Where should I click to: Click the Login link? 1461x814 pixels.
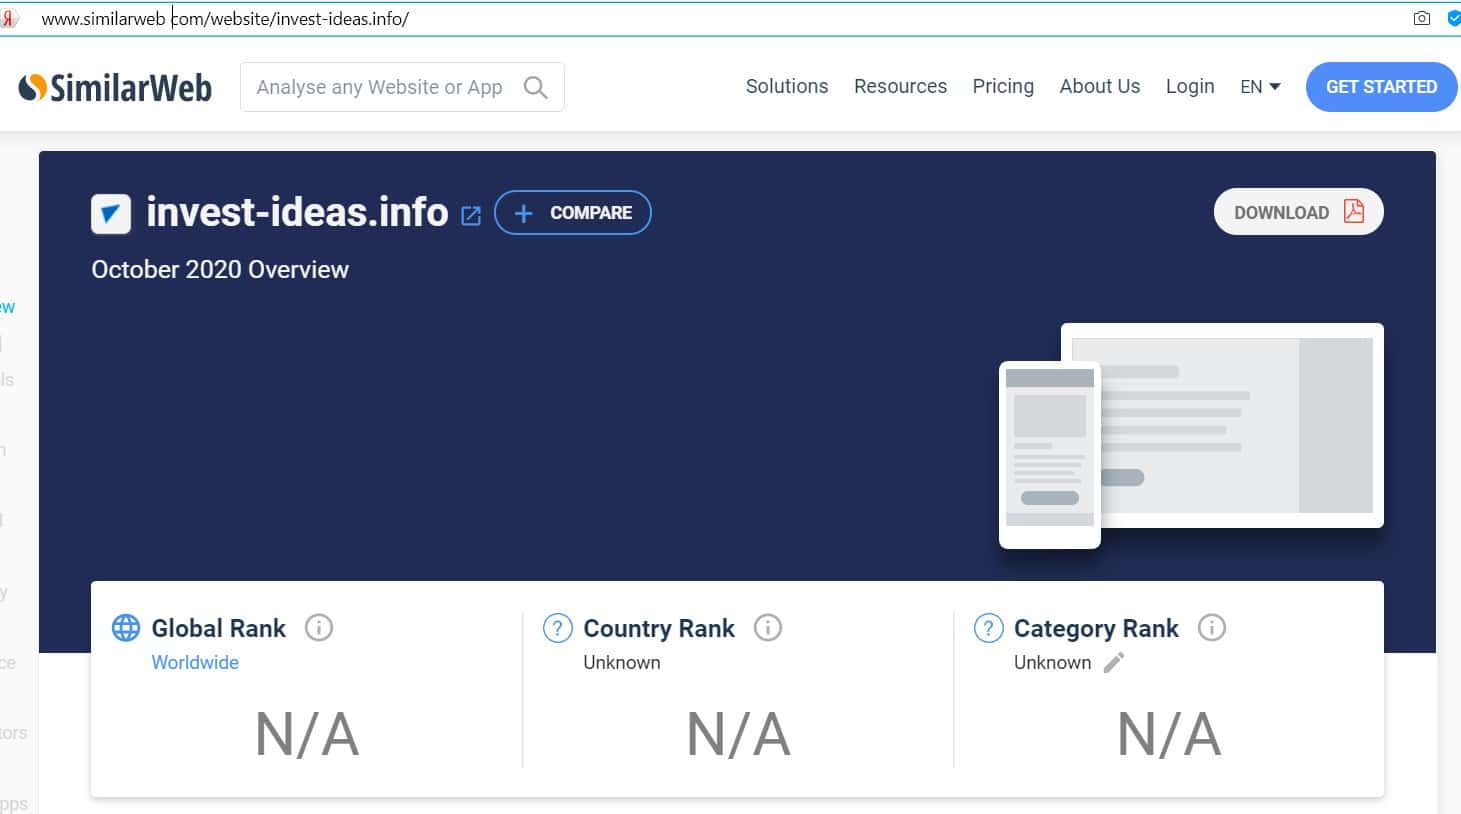coord(1190,87)
